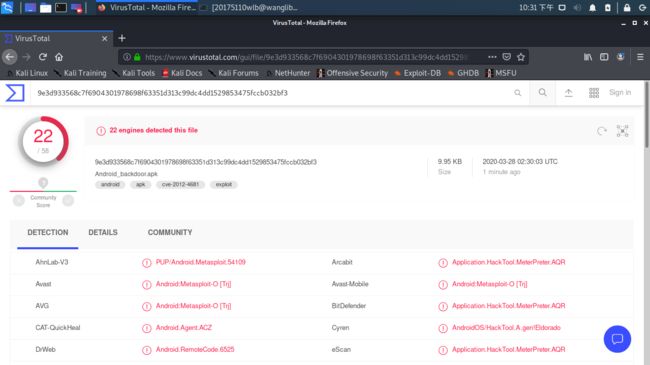Open the MSFU bookmark
650x365 pixels.
(x=501, y=73)
